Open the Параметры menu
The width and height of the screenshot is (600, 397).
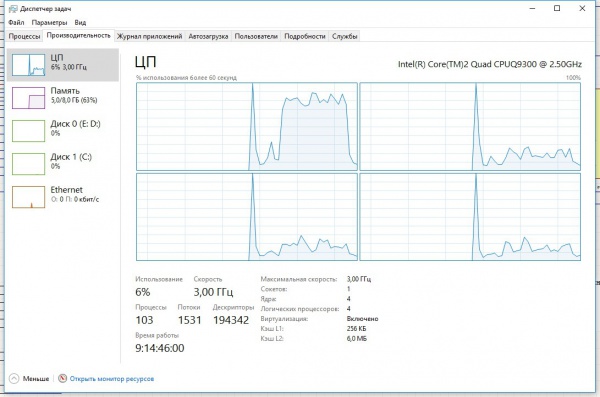[49, 23]
